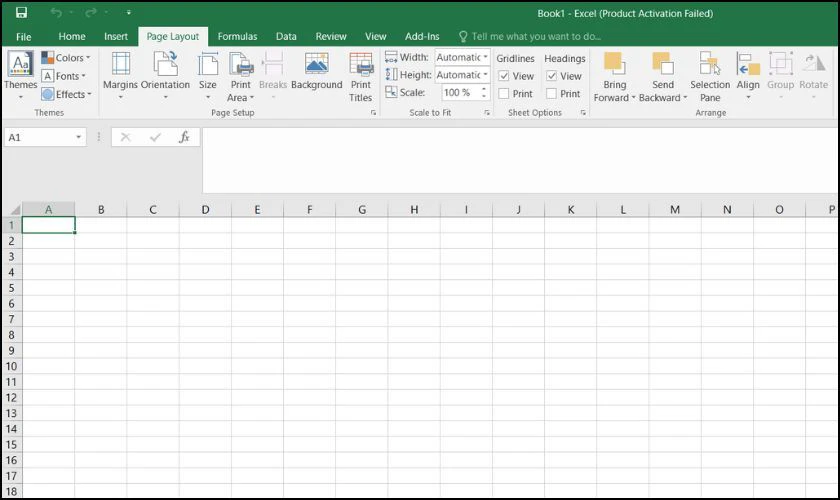Switch to the Insert tab
This screenshot has height=500, width=840.
[x=116, y=36]
